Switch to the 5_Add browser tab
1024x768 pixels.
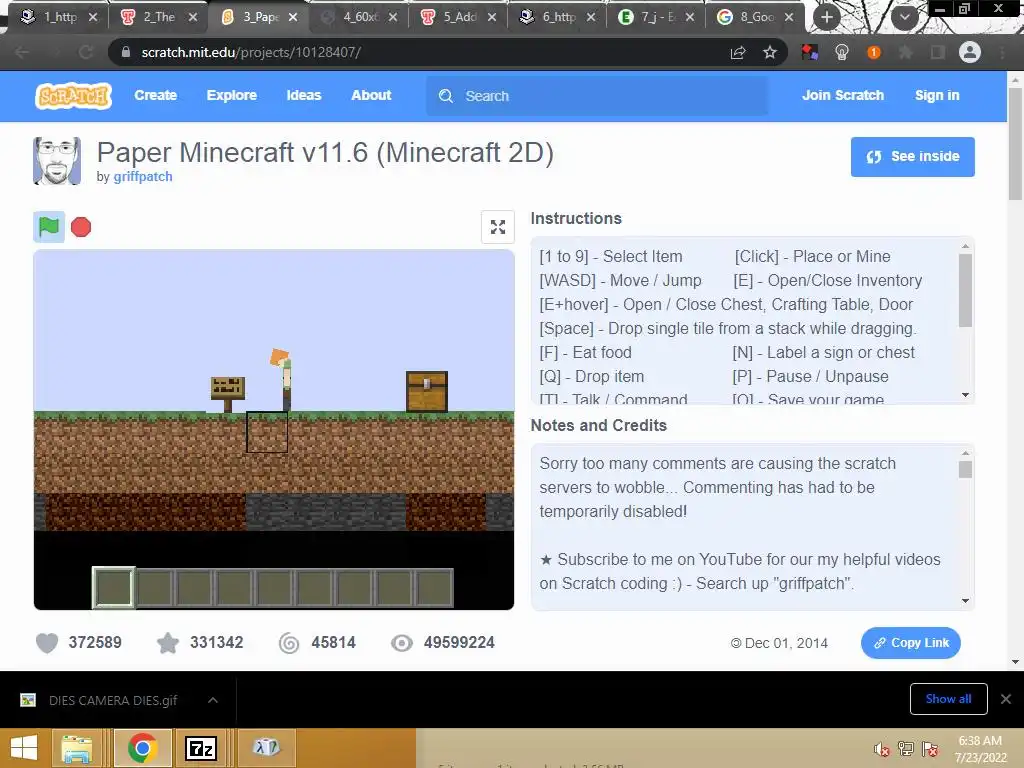pyautogui.click(x=460, y=17)
